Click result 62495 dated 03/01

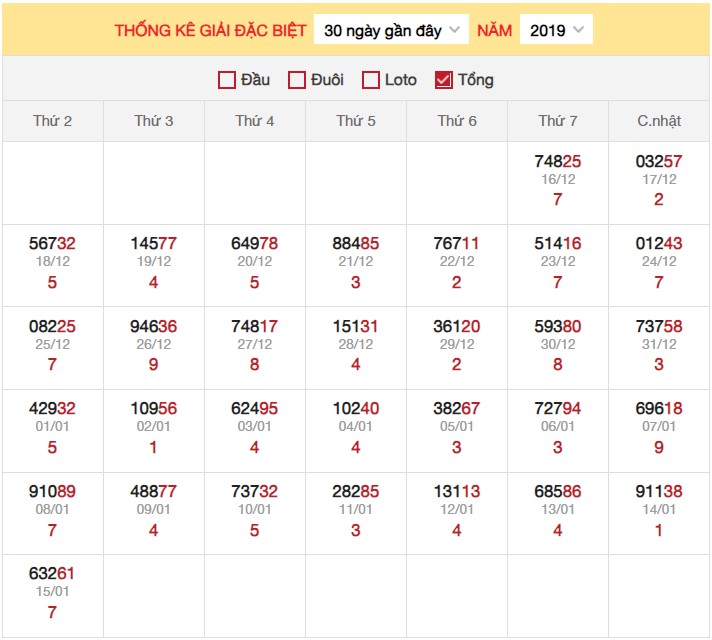[255, 408]
